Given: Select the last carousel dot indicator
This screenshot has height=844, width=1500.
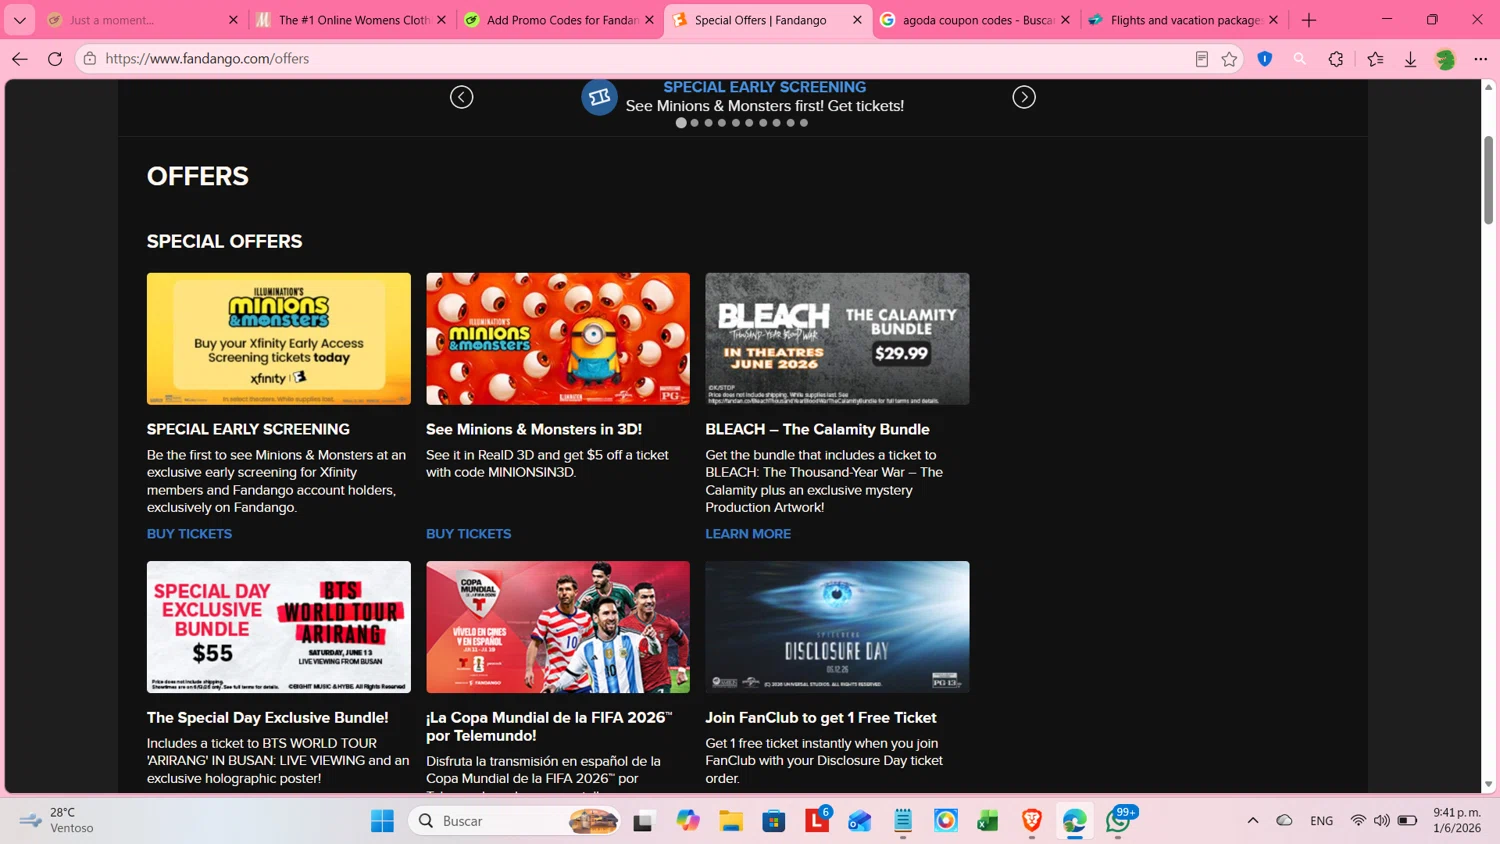Looking at the screenshot, I should [x=804, y=123].
